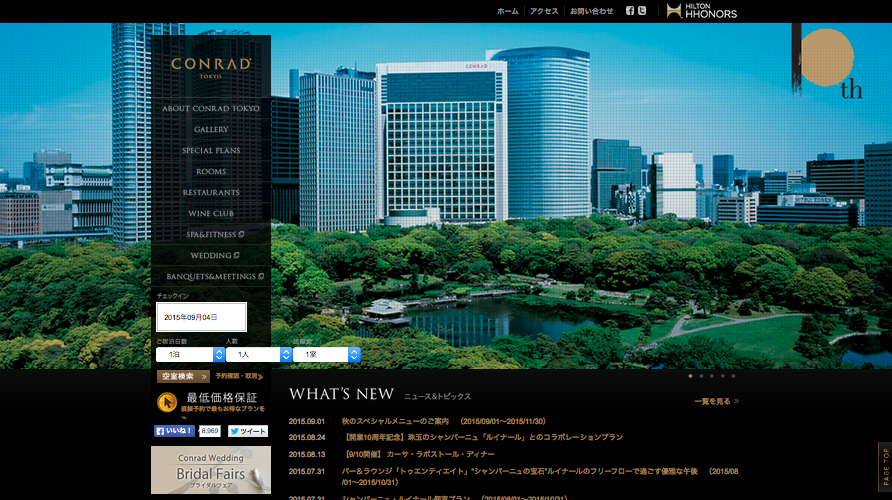Open the Wine Club menu item
Image resolution: width=892 pixels, height=500 pixels.
pyautogui.click(x=211, y=214)
